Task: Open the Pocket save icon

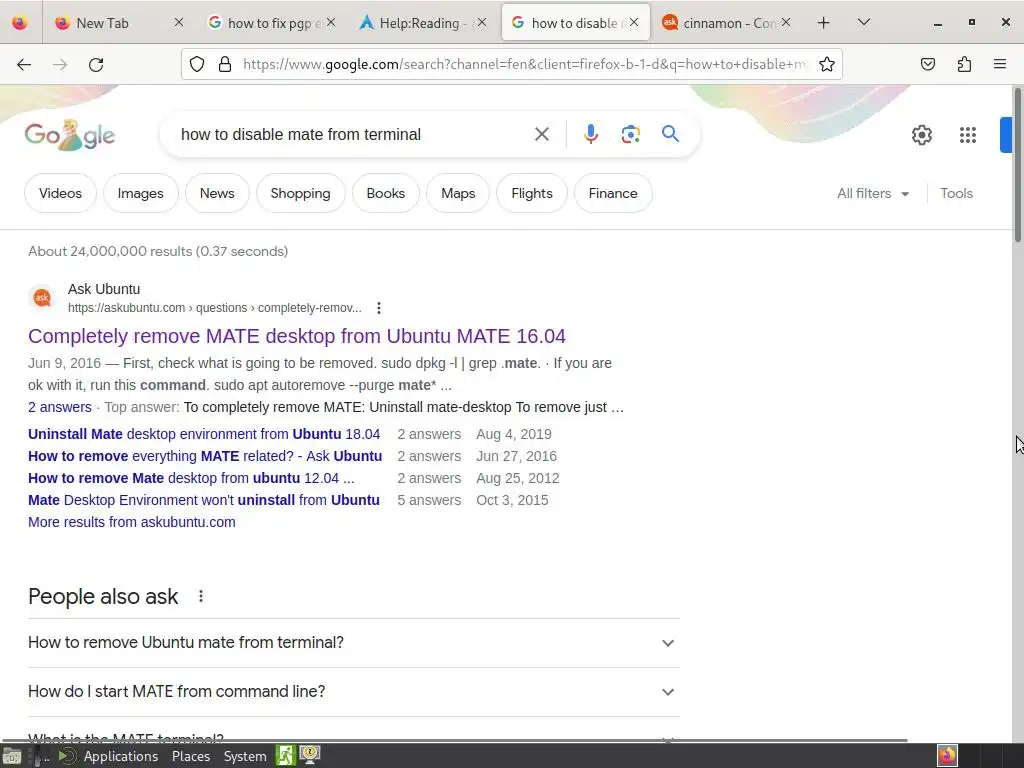Action: click(928, 64)
